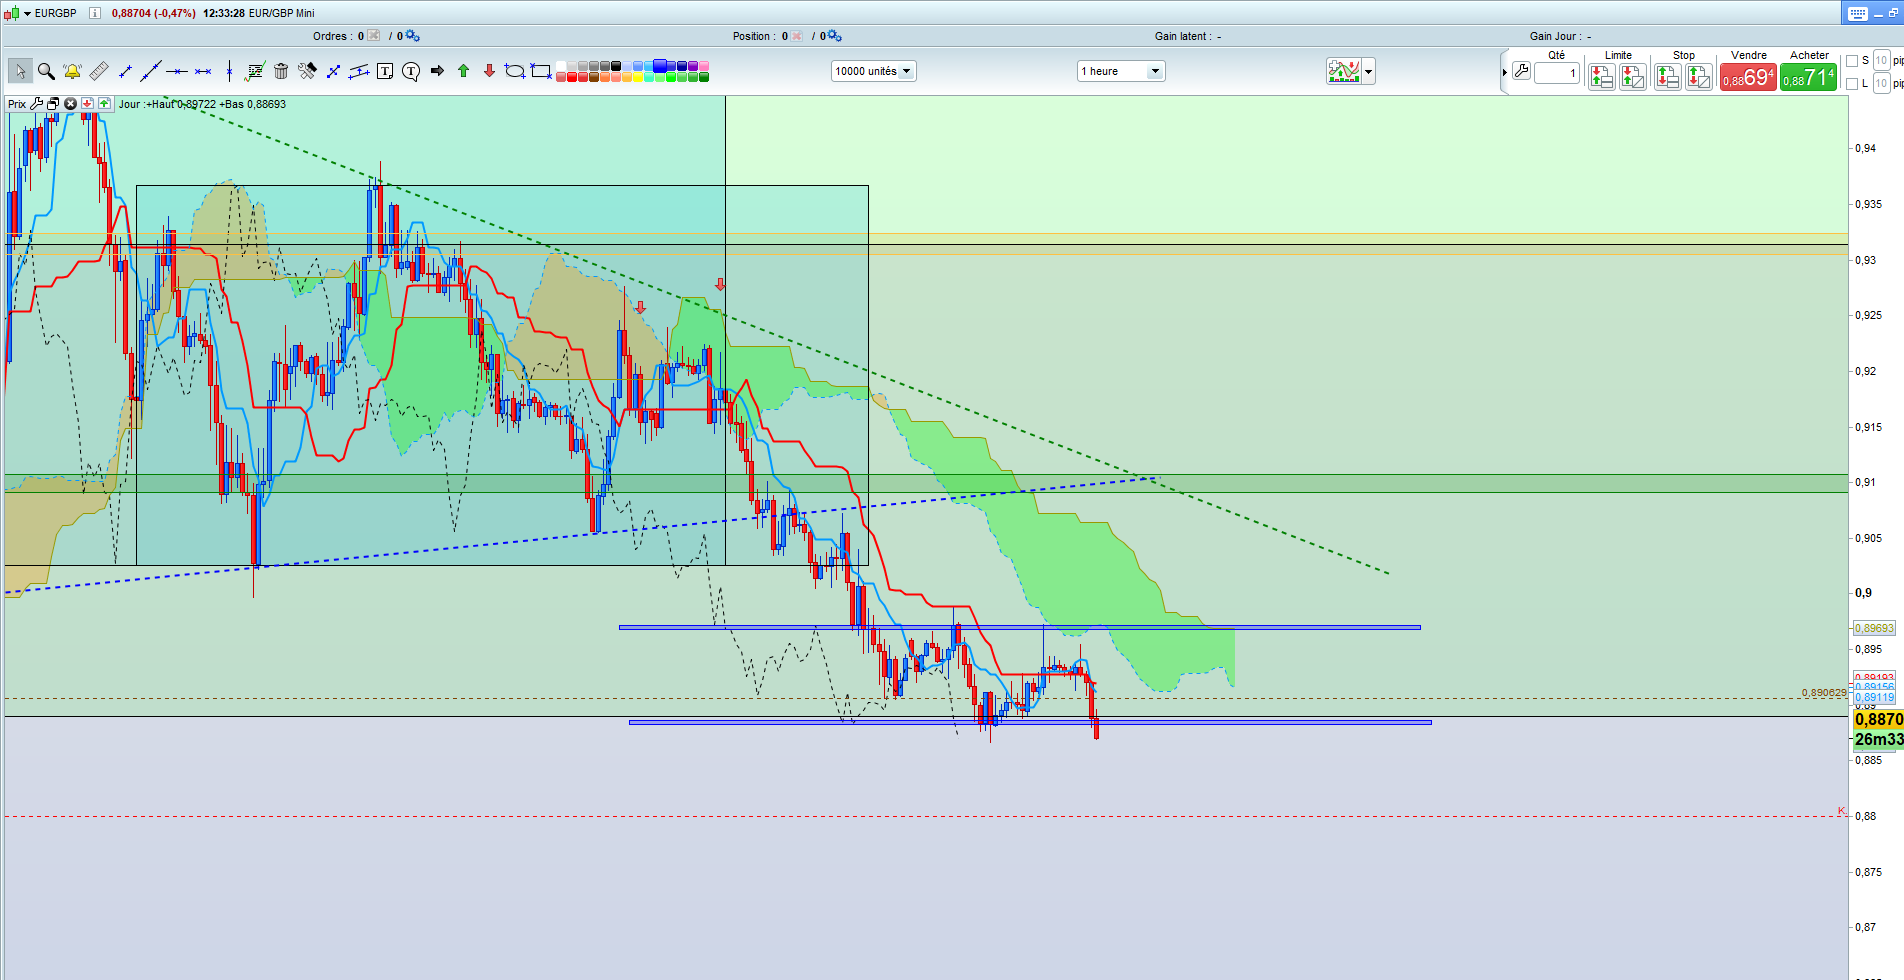Click the trash can delete icon
The image size is (1904, 980).
pos(281,71)
